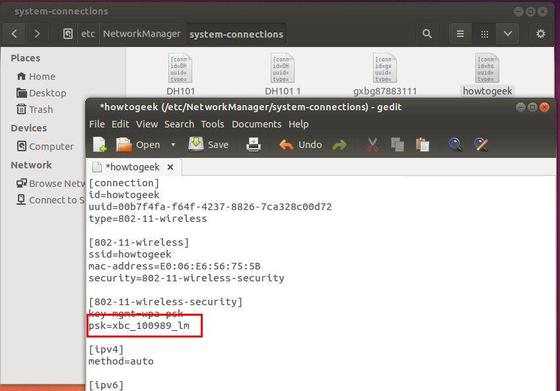Paste from clipboard icon
The image size is (560, 391).
(422, 145)
